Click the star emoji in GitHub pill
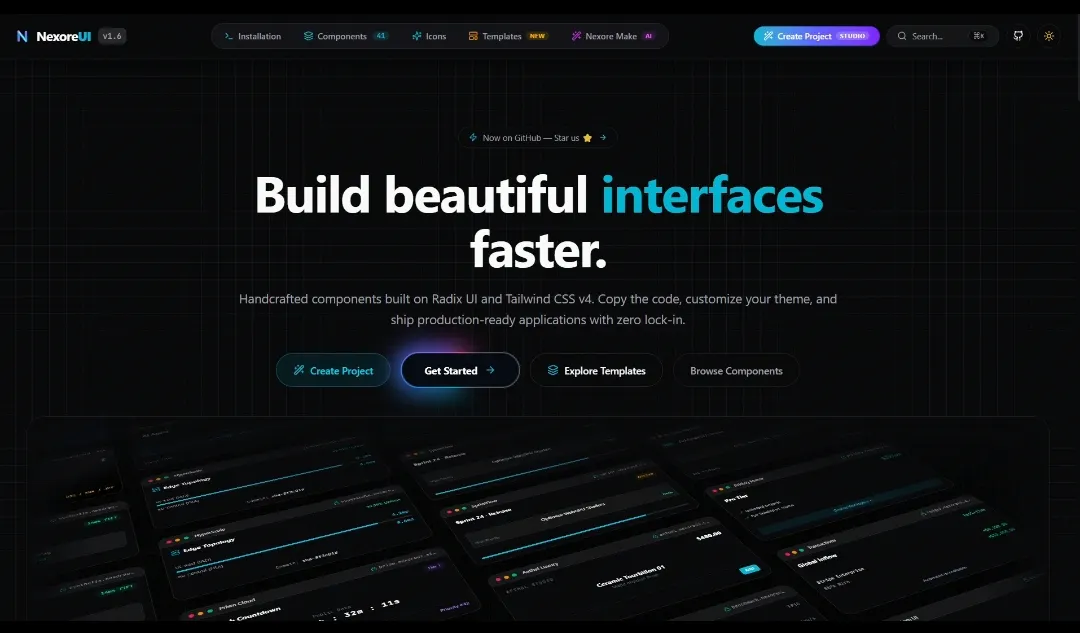The width and height of the screenshot is (1080, 633). (x=588, y=138)
